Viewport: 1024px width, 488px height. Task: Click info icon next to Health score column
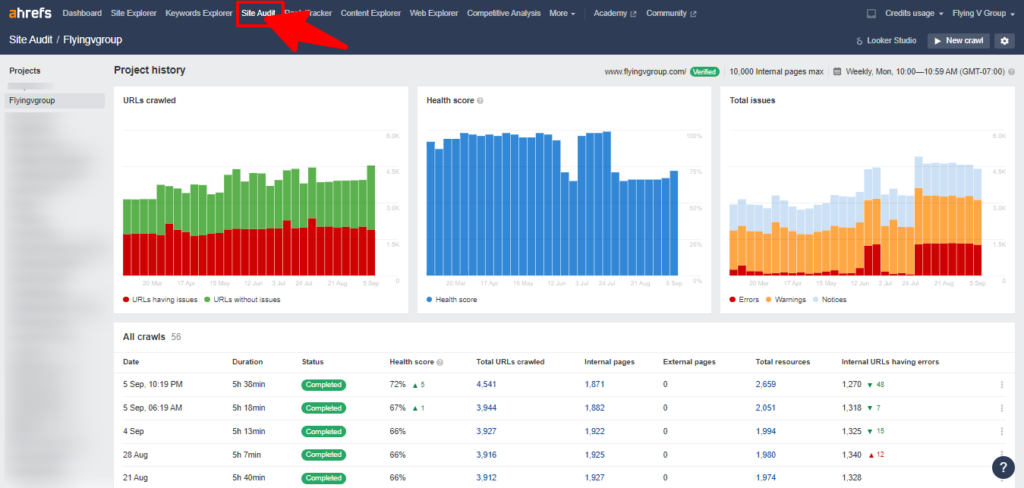coord(440,361)
